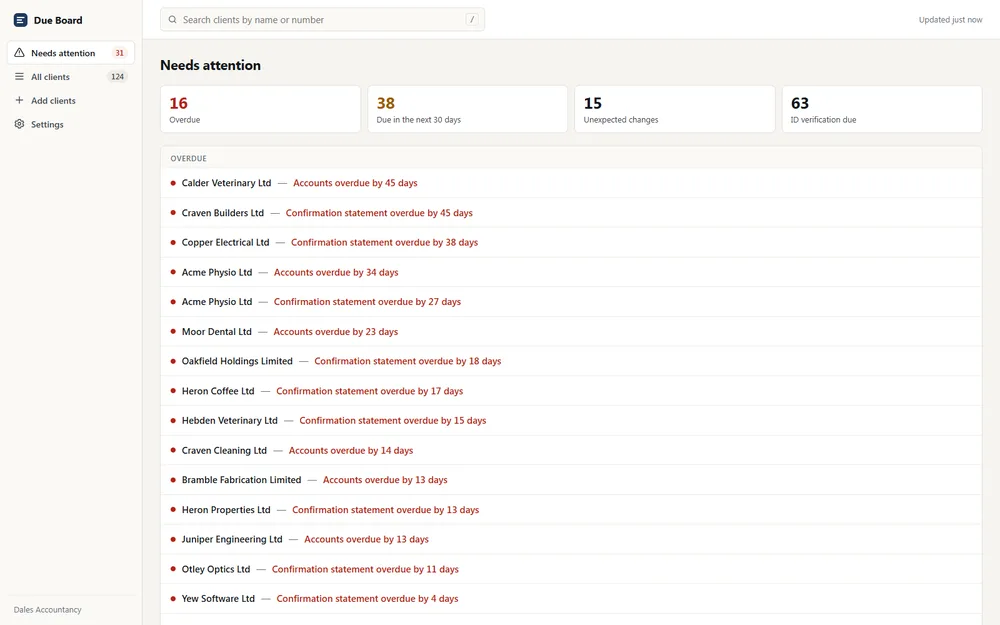Select Heron Coffee Ltd row
This screenshot has width=1000, height=625.
point(571,391)
